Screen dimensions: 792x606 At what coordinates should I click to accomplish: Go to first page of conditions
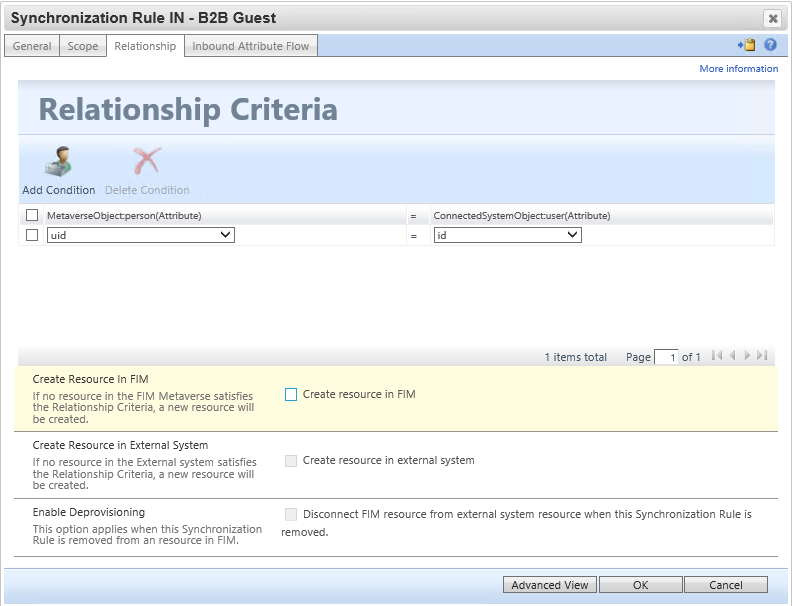pyautogui.click(x=717, y=356)
